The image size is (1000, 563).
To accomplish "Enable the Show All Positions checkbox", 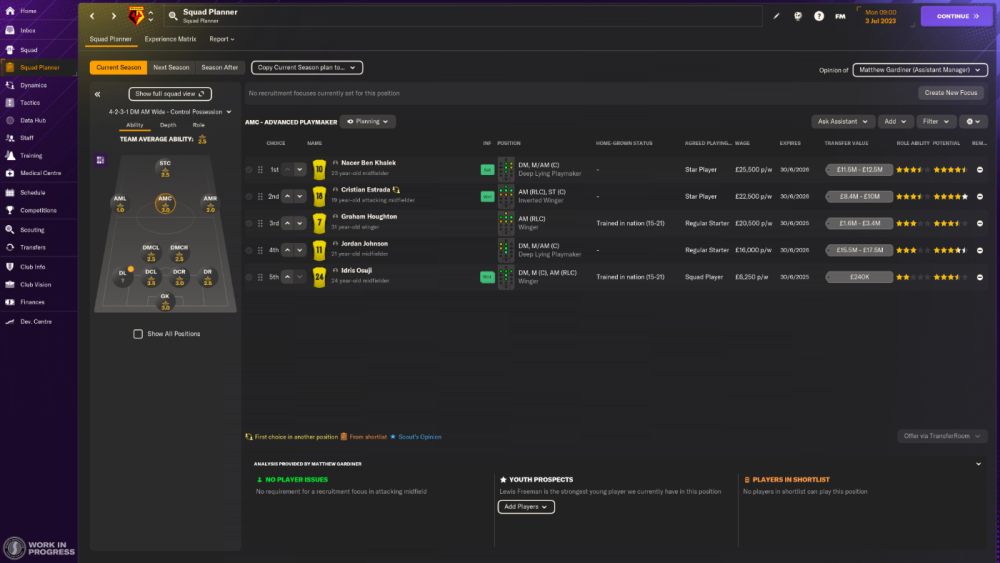I will [x=138, y=333].
